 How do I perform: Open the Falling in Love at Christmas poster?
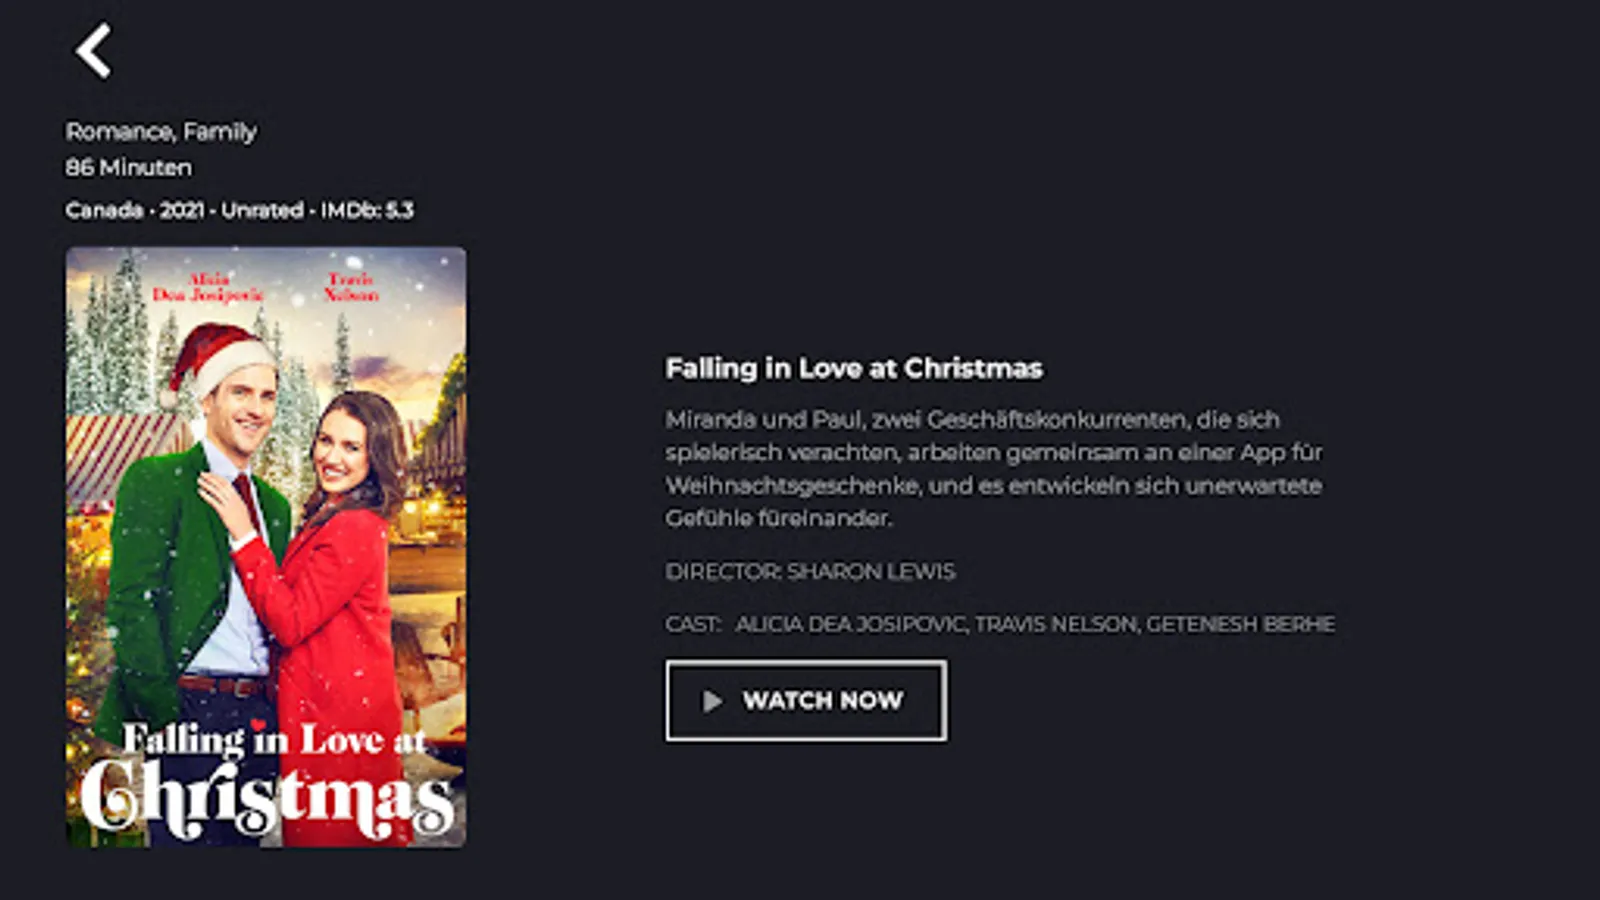click(266, 547)
